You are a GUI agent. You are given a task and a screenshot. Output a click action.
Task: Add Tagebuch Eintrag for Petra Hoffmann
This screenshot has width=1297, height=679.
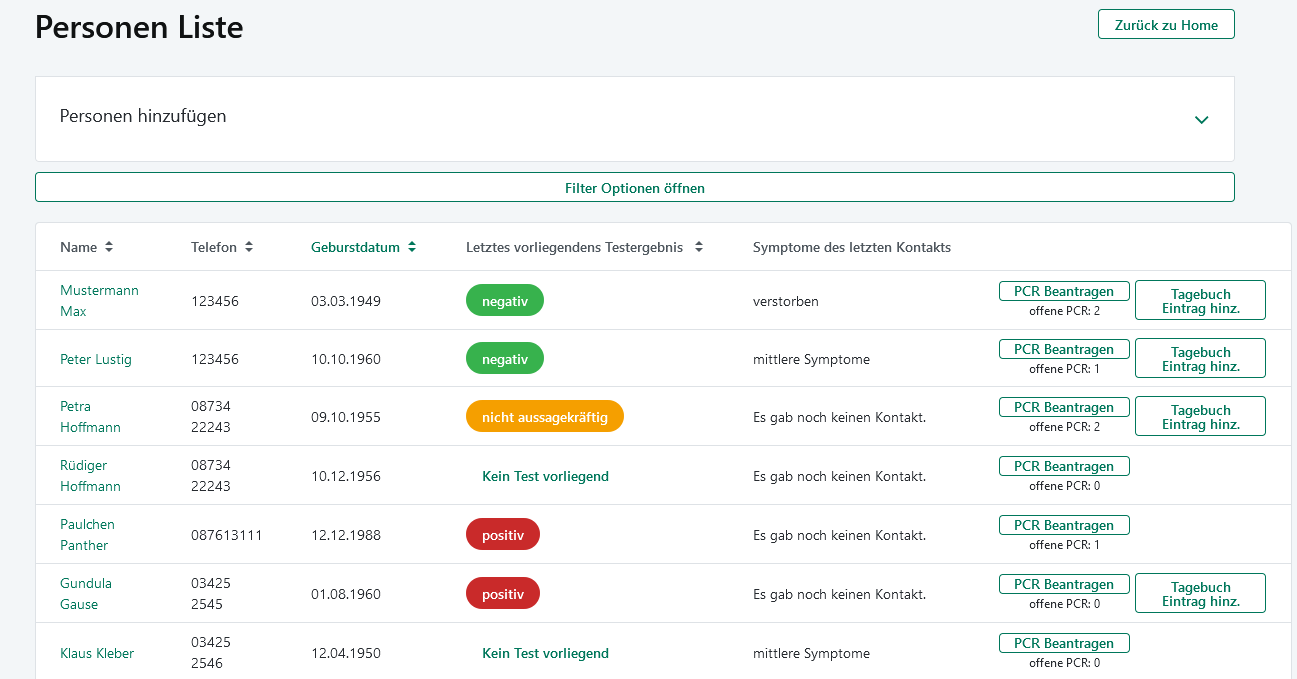(x=1199, y=415)
